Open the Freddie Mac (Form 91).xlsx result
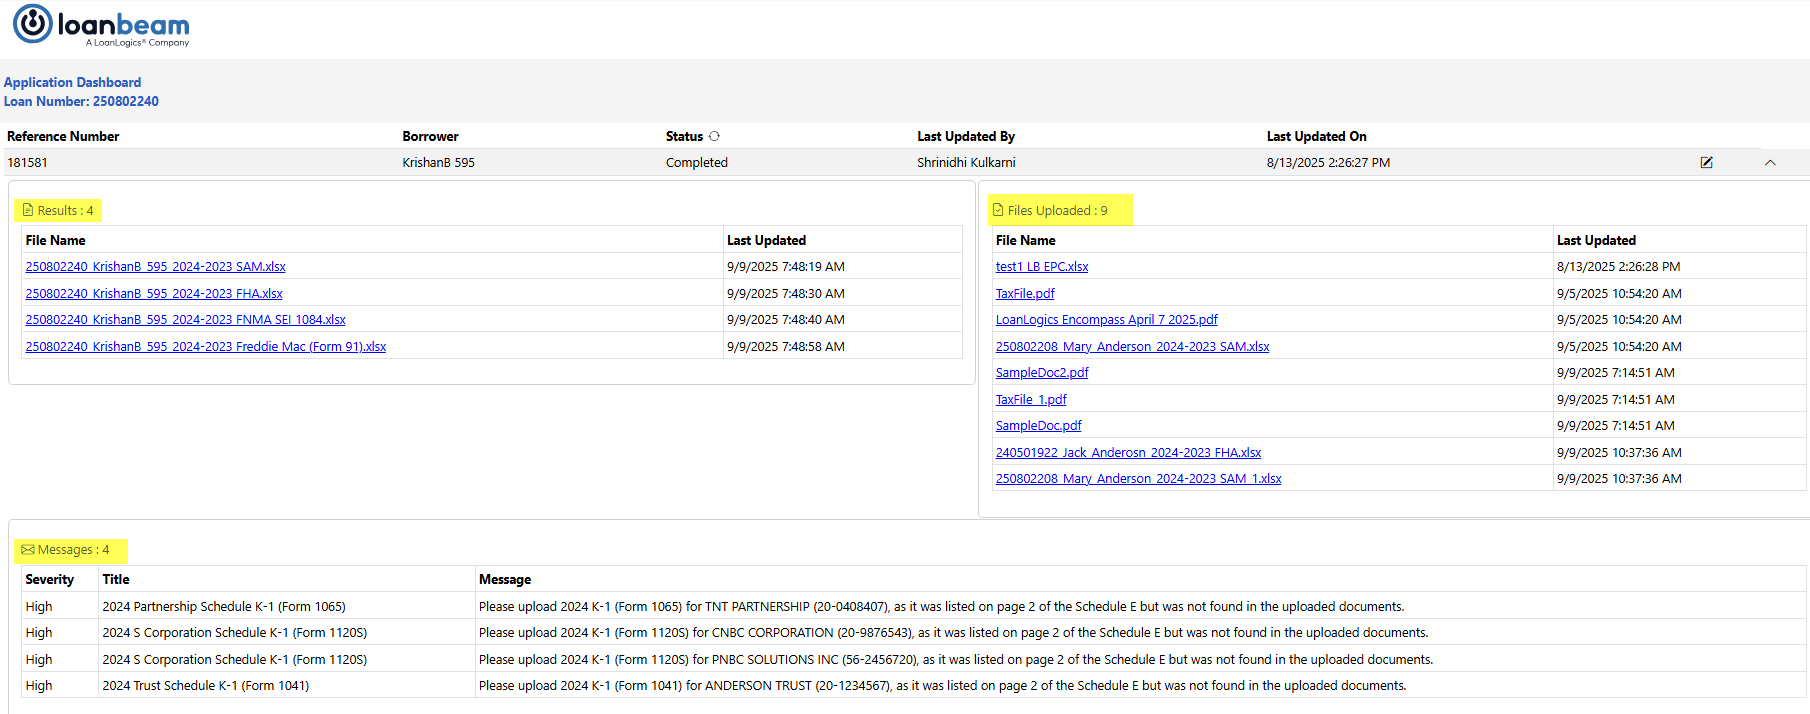The image size is (1810, 714). (205, 347)
